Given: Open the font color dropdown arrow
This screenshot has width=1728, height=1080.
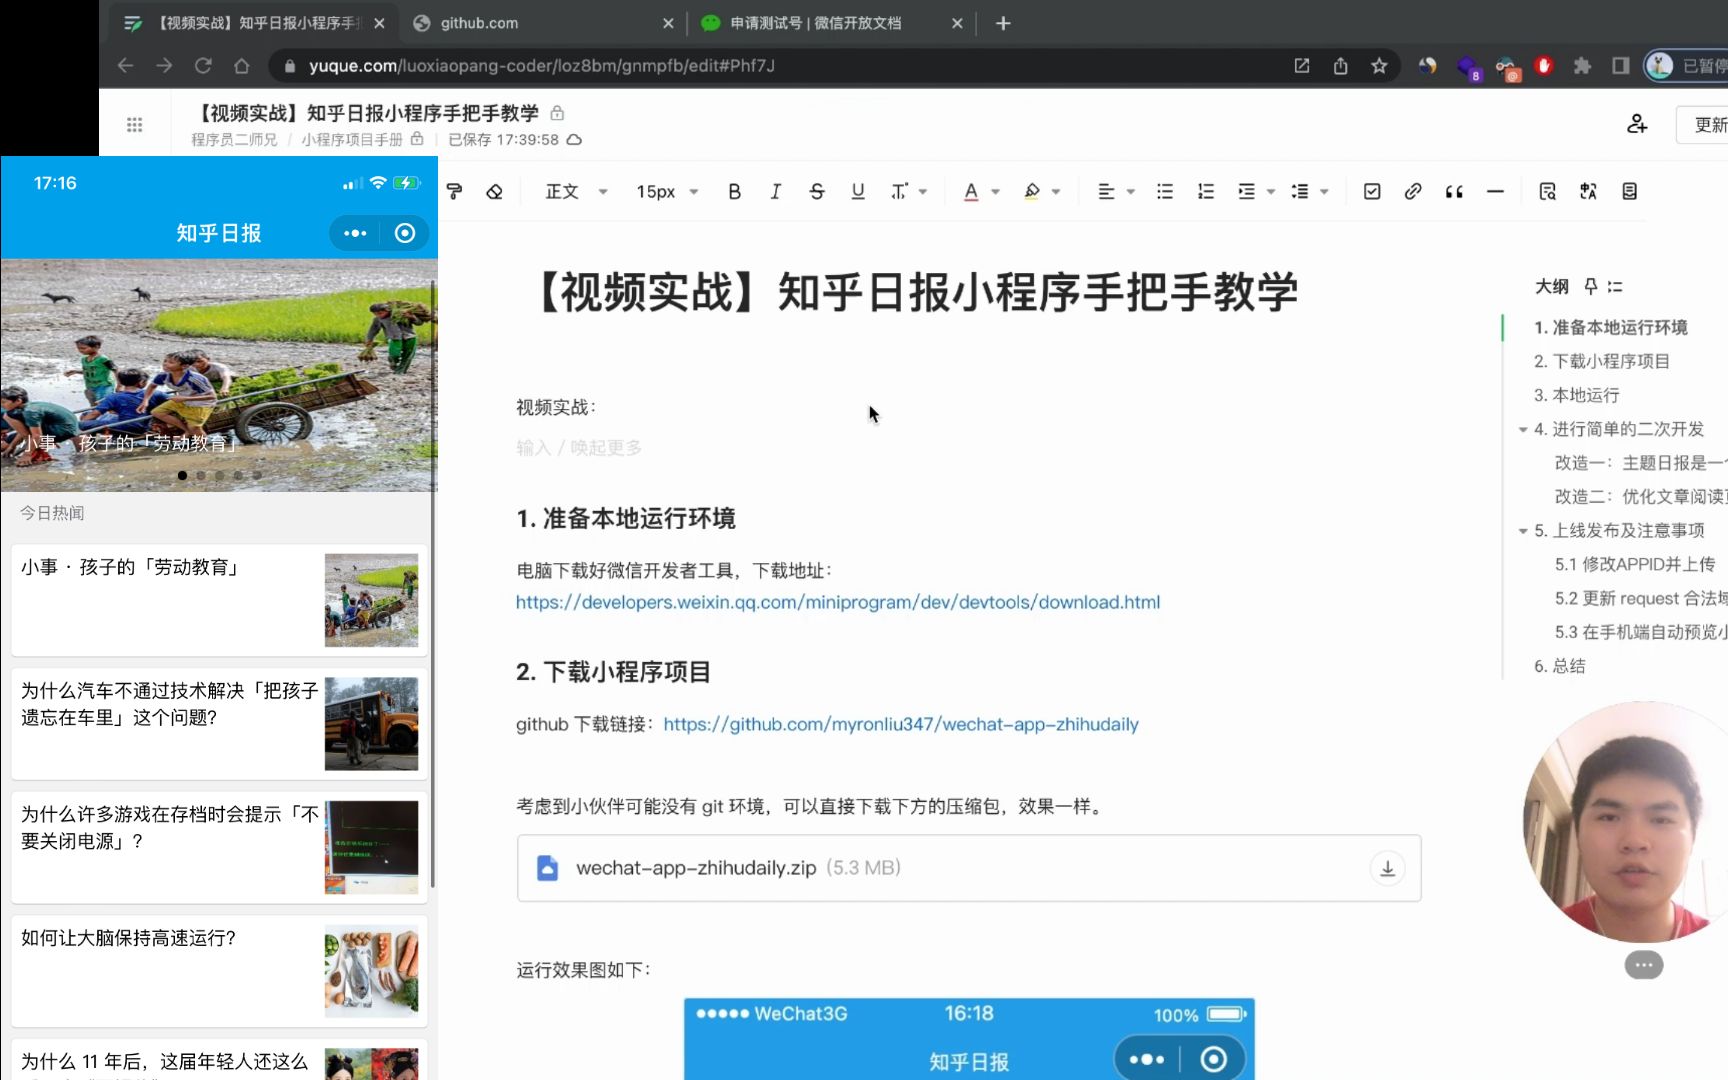Looking at the screenshot, I should [x=995, y=191].
